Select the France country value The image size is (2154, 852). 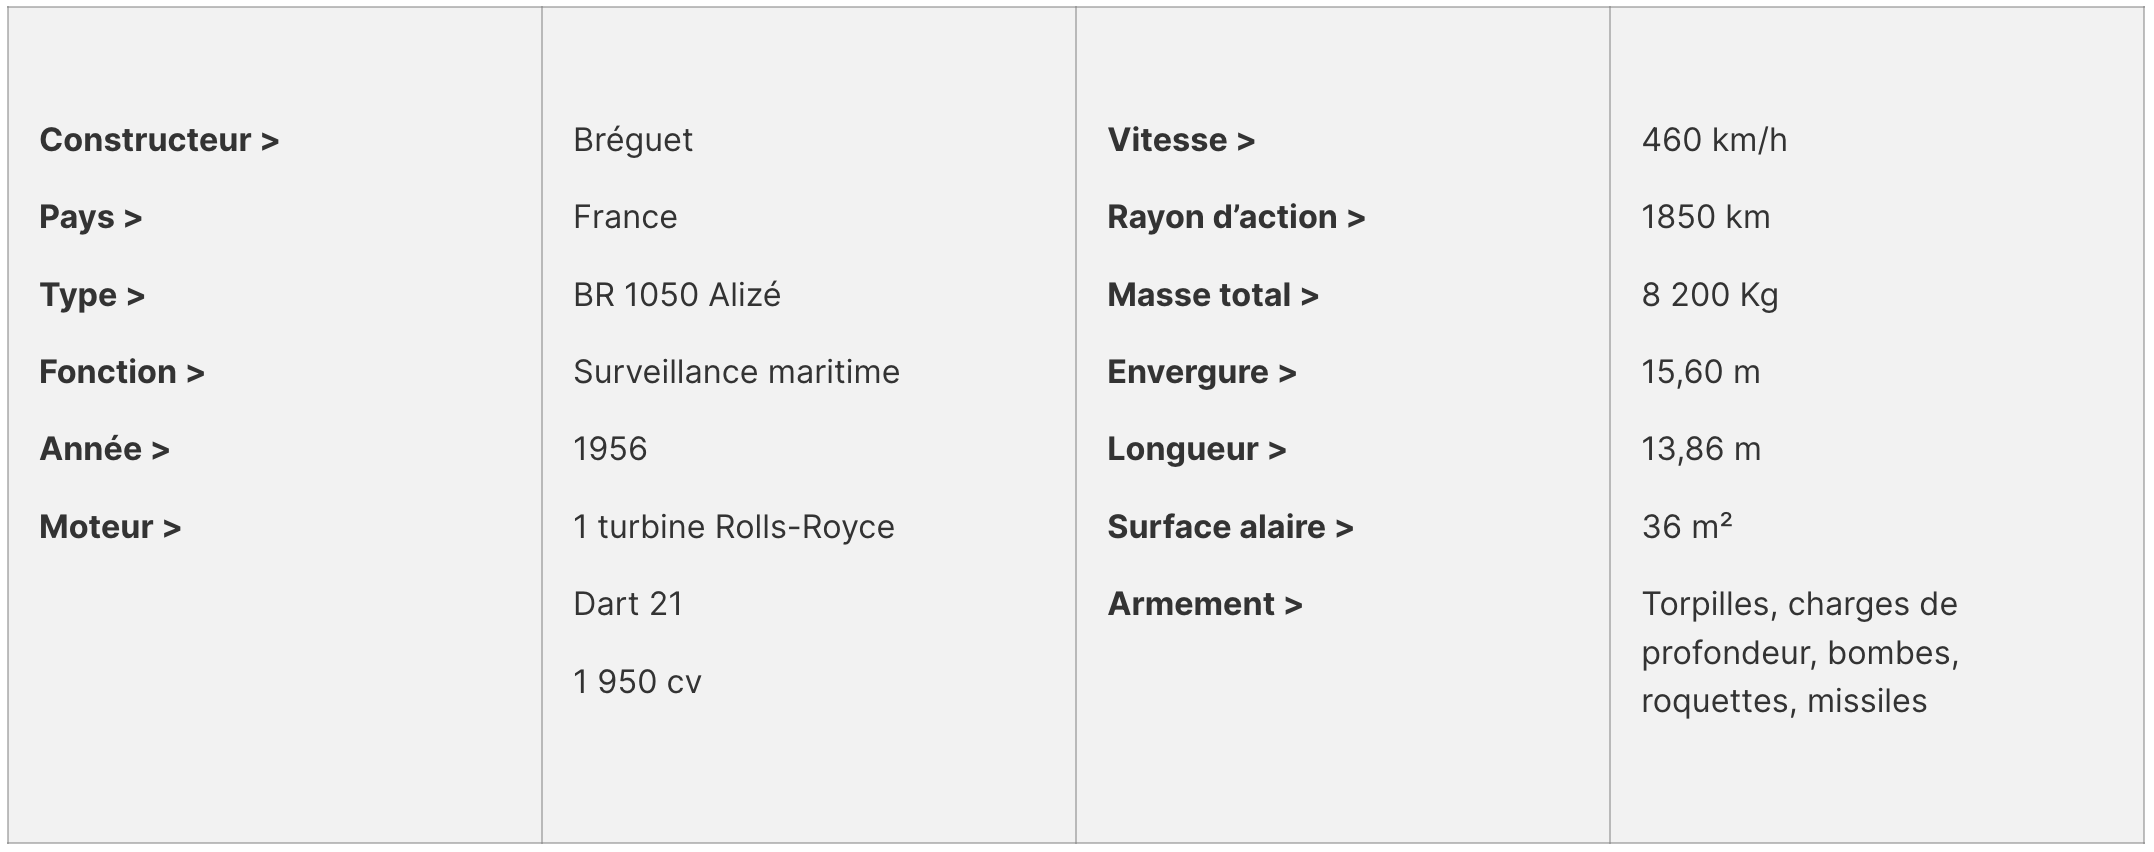(x=625, y=217)
